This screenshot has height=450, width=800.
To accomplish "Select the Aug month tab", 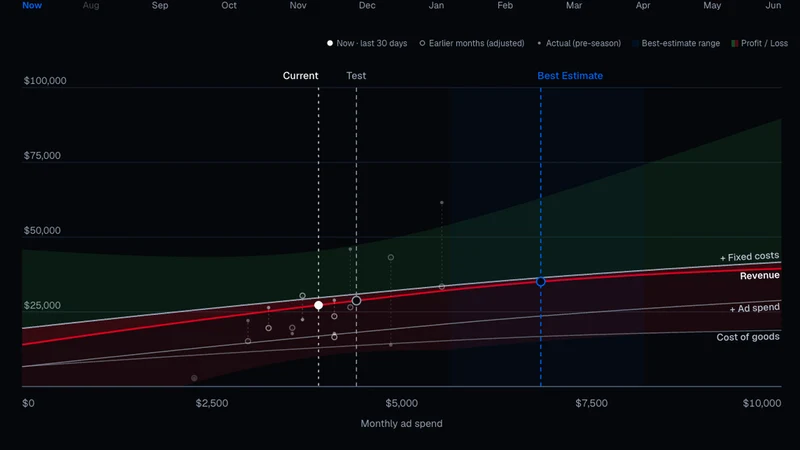I will point(91,5).
